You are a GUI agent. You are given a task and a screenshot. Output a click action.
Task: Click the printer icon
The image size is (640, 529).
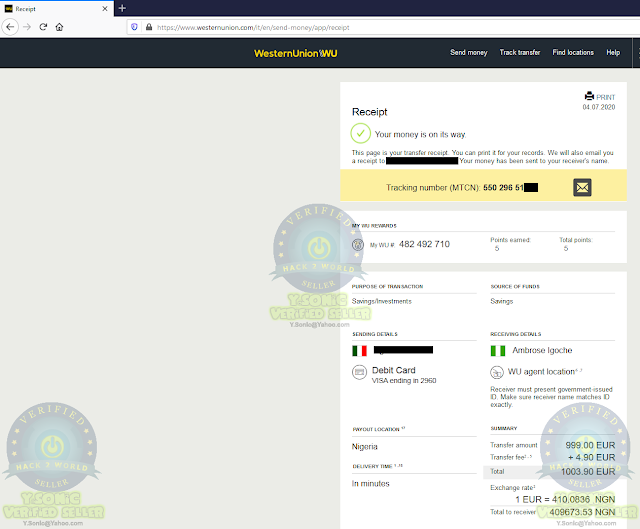(x=589, y=96)
